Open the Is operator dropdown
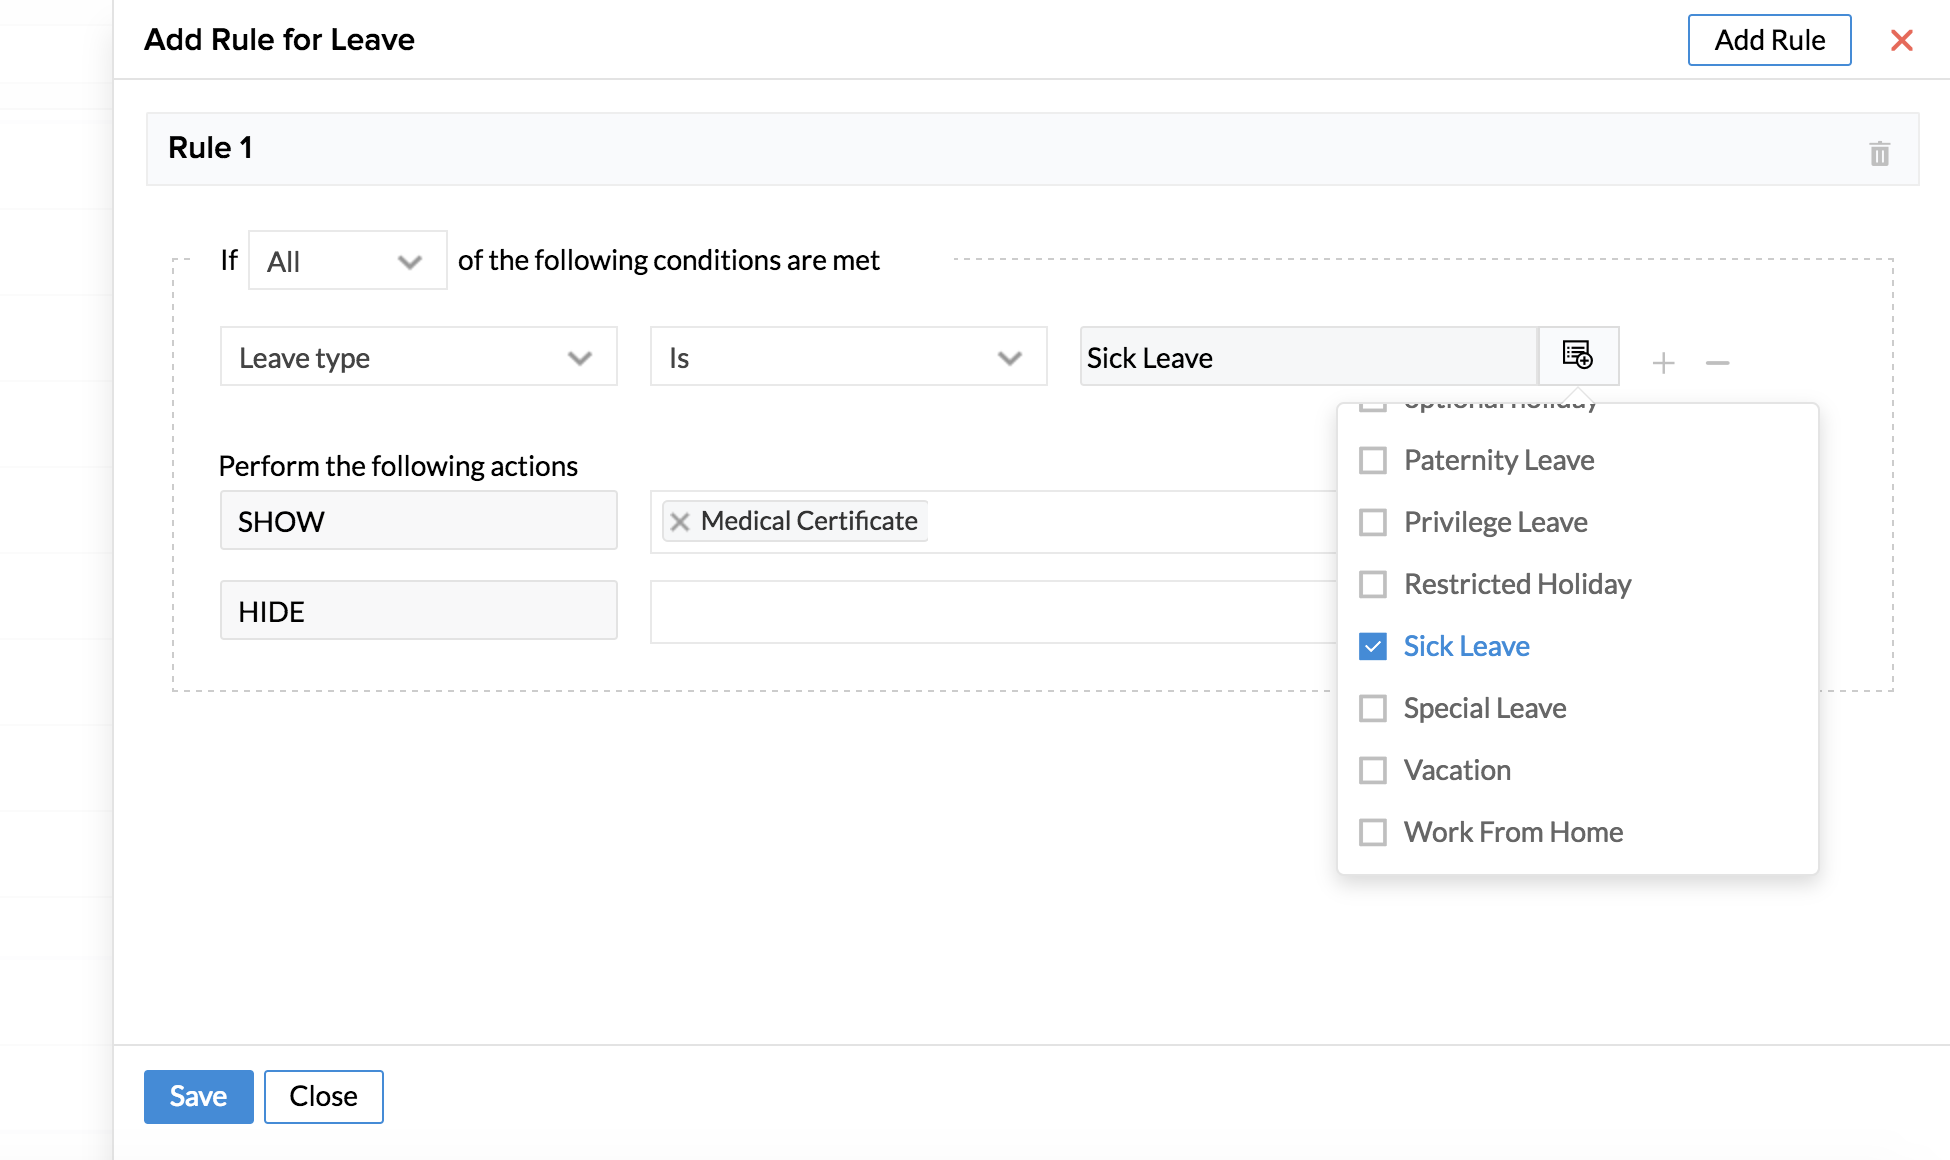 click(847, 357)
